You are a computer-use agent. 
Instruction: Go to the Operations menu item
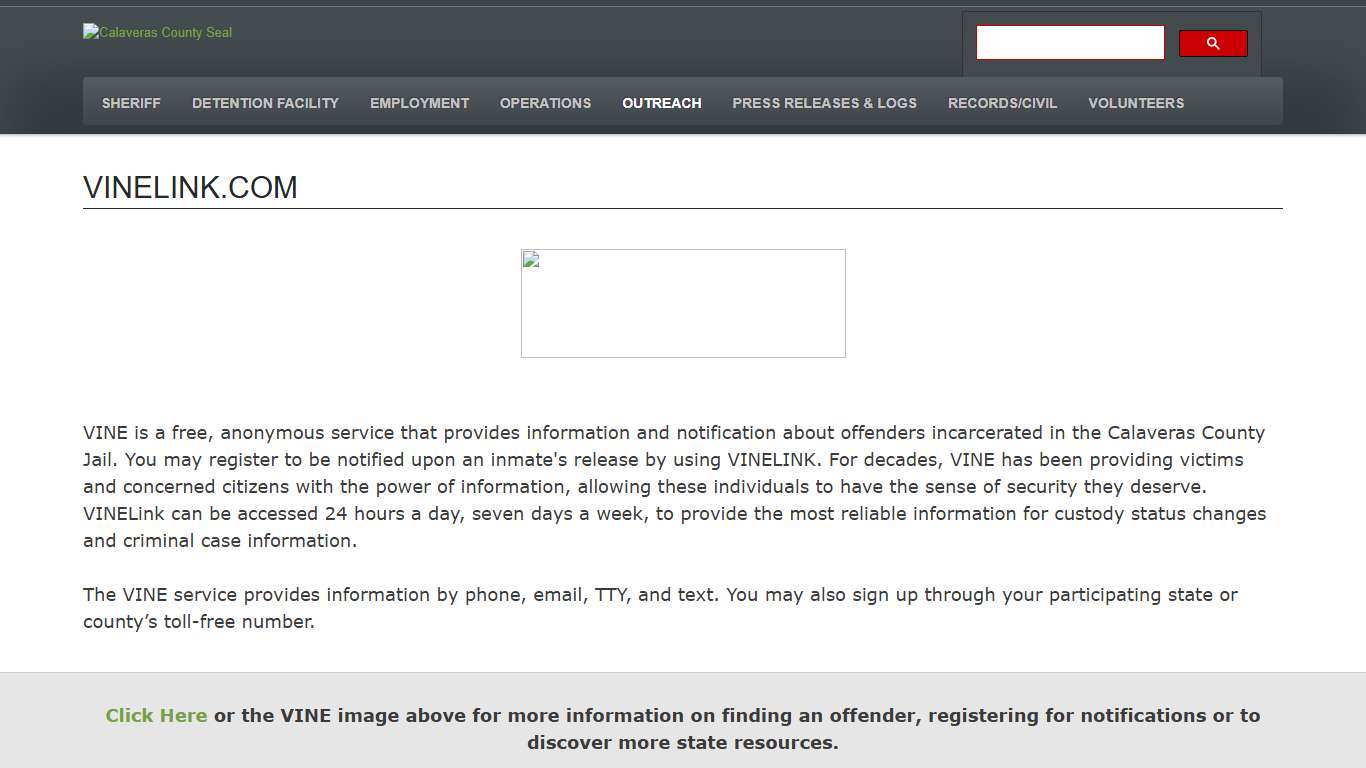[x=545, y=103]
